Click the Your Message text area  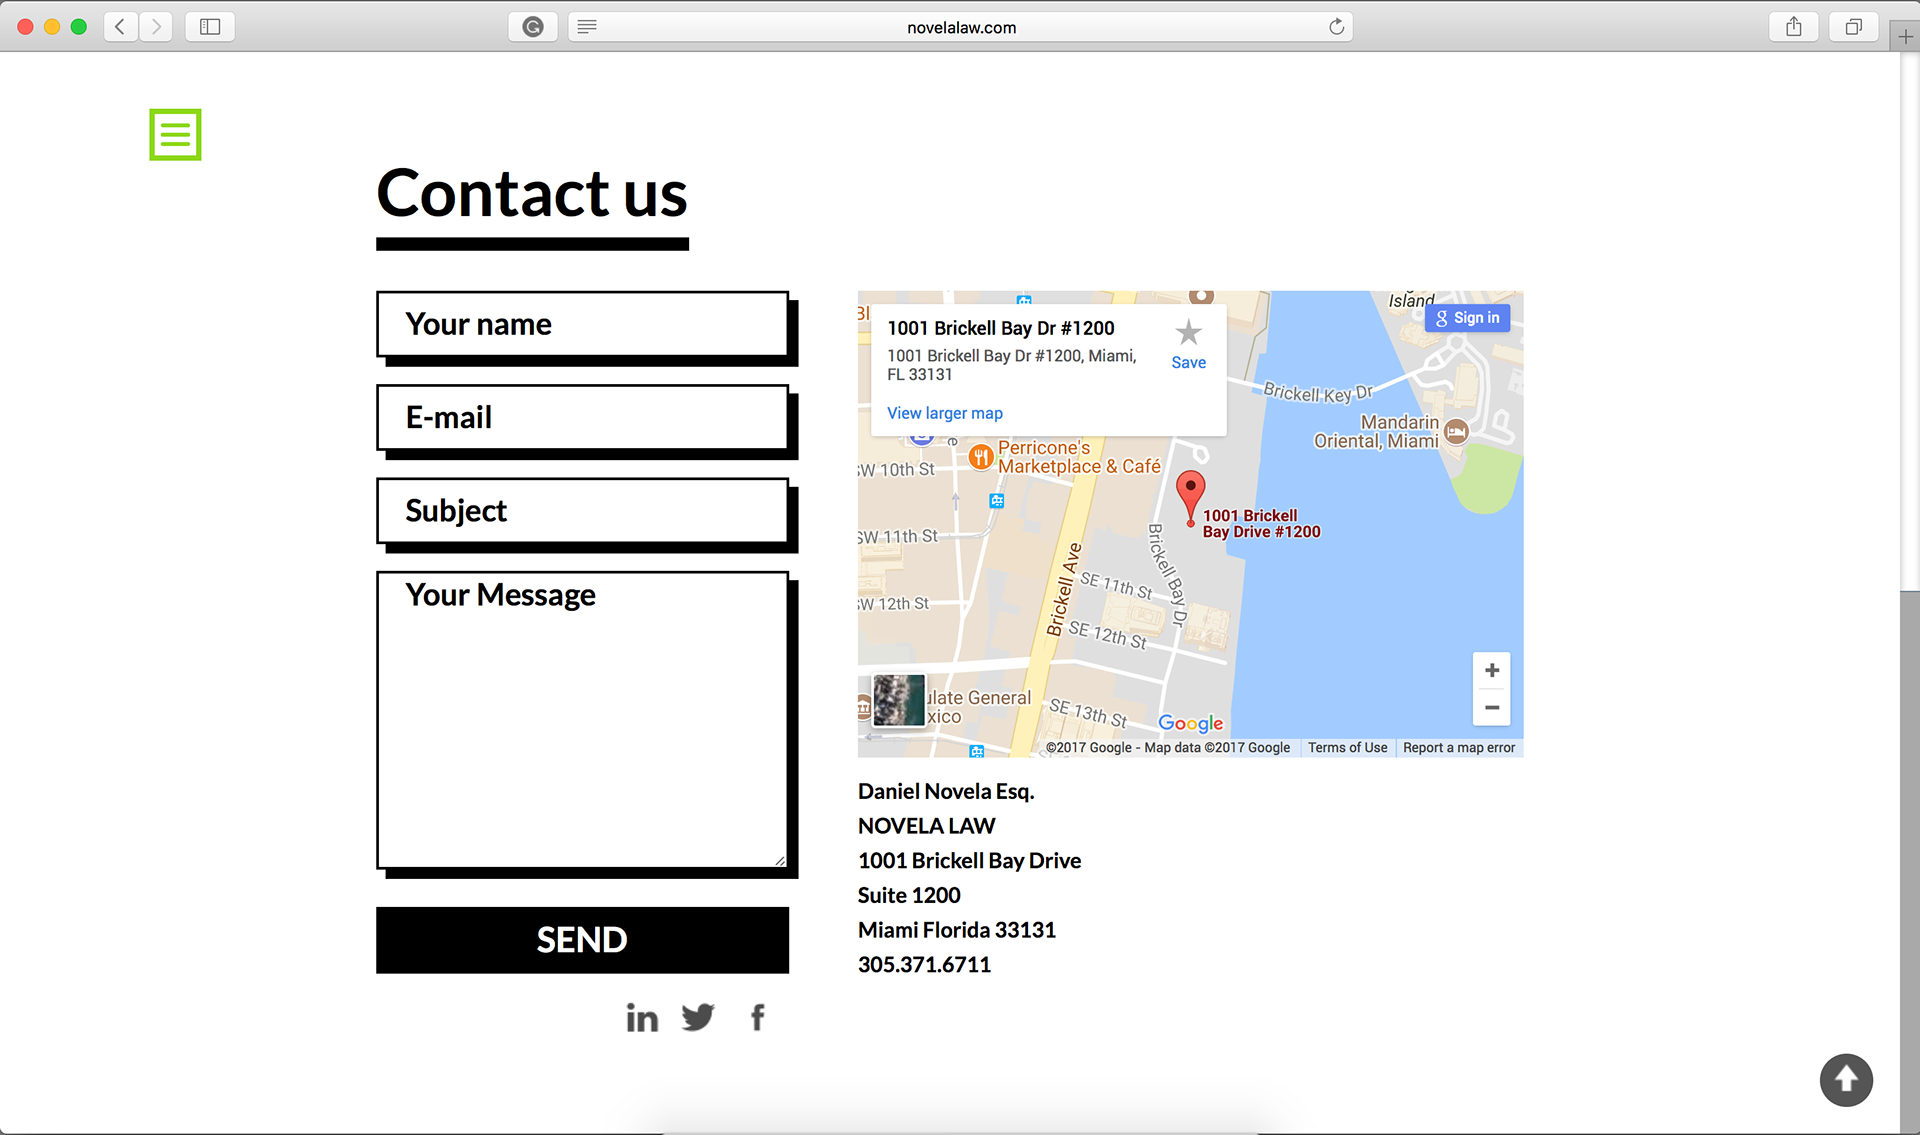click(582, 720)
